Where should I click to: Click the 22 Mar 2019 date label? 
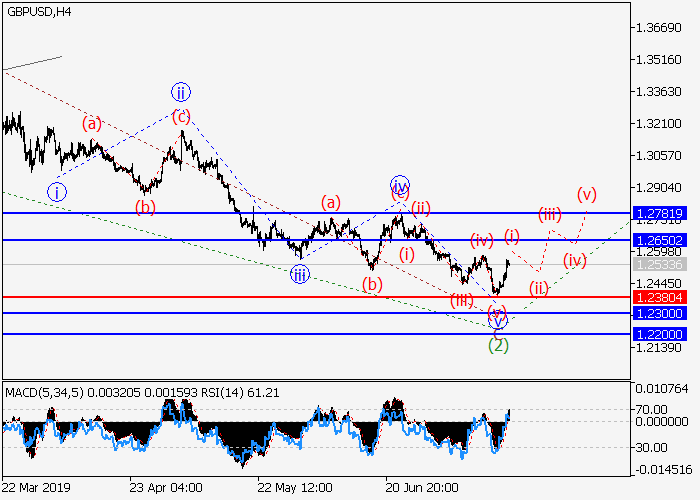pyautogui.click(x=38, y=487)
